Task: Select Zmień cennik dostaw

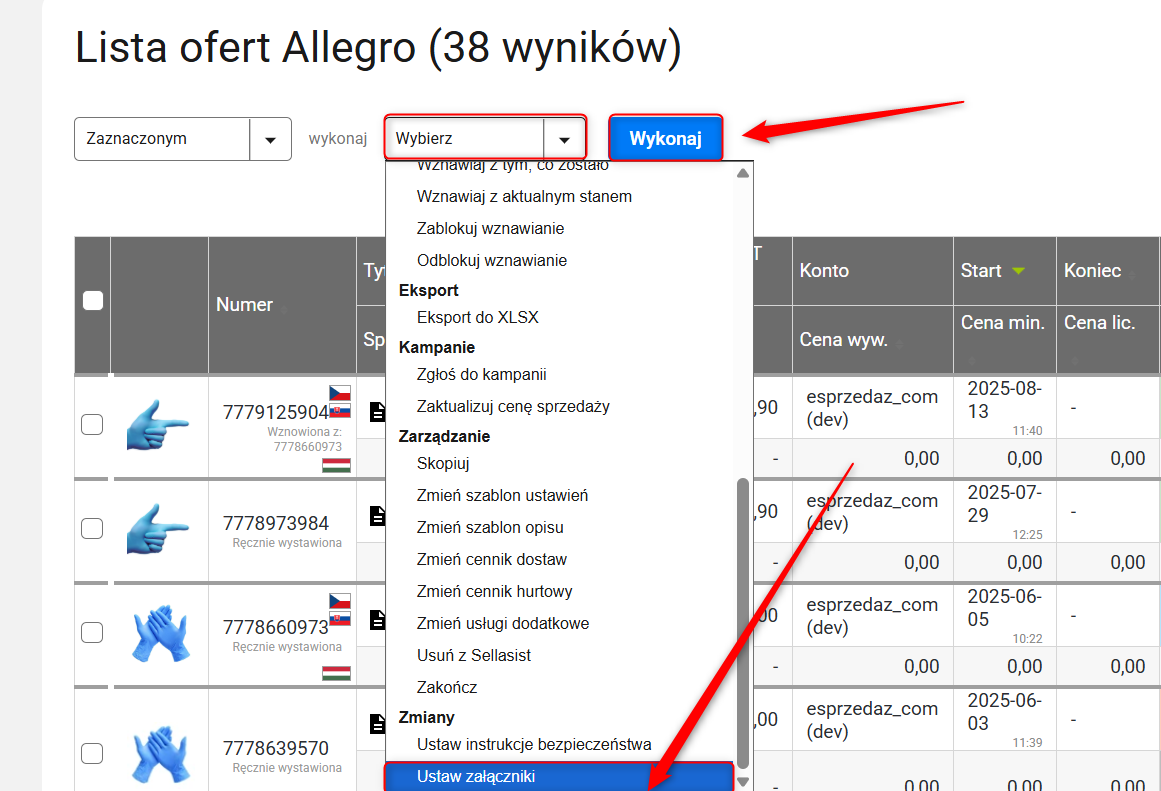Action: click(x=492, y=560)
